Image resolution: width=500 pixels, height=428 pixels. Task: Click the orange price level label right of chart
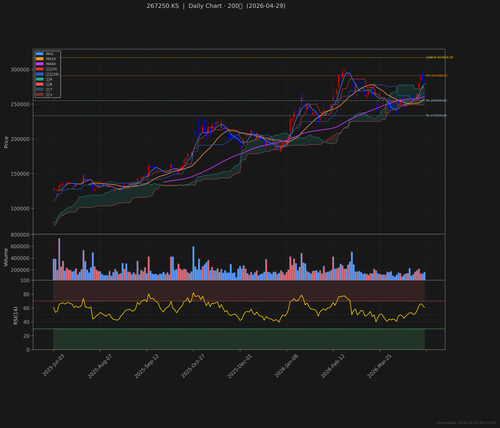(x=436, y=76)
